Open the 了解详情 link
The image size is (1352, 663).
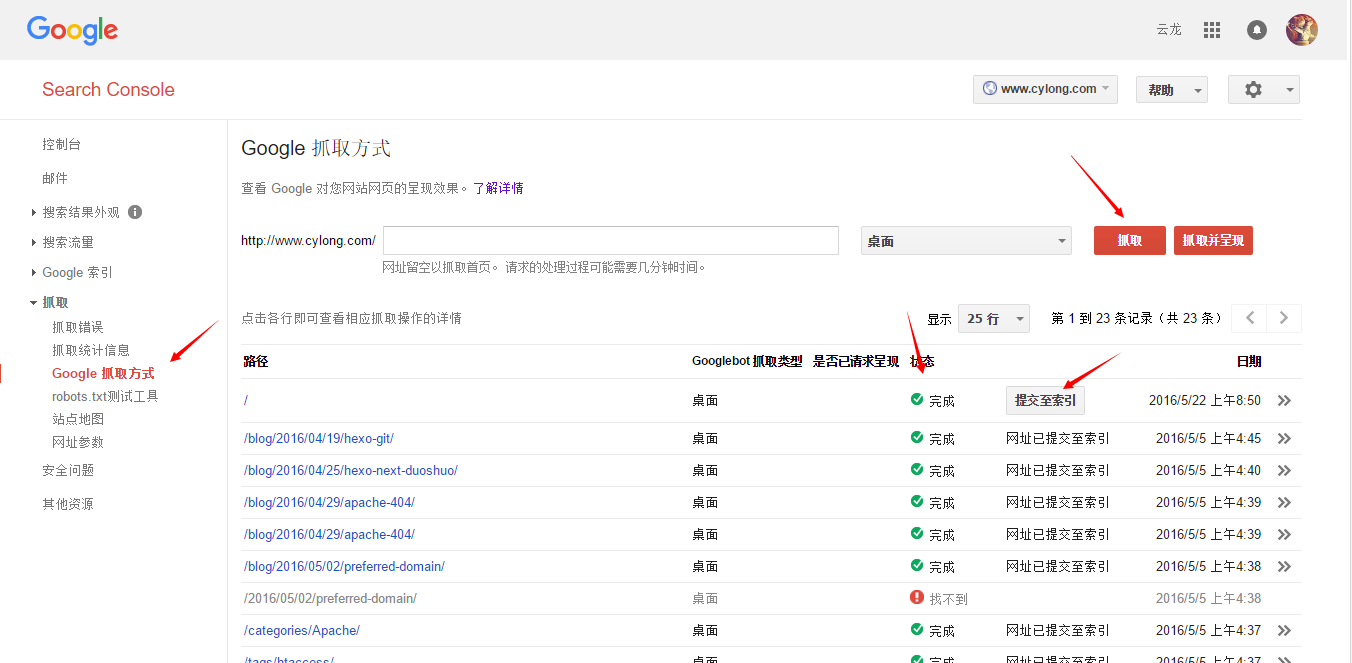pos(498,188)
